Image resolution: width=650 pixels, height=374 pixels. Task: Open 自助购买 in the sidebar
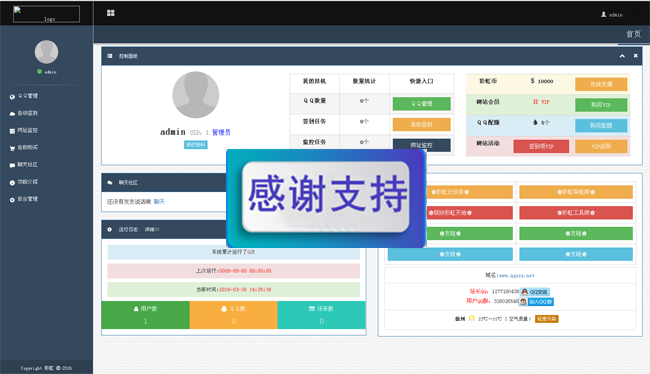(28, 147)
